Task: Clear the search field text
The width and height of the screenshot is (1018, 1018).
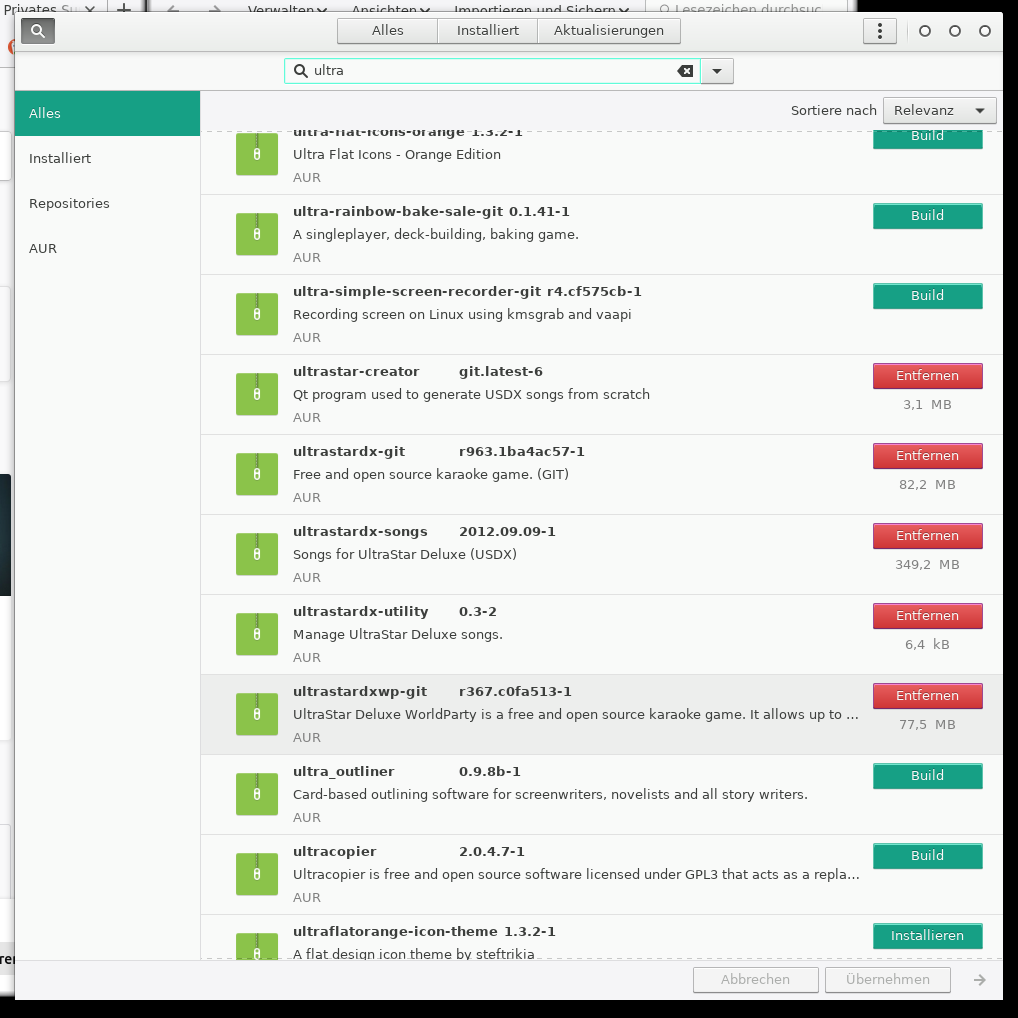Action: [685, 71]
